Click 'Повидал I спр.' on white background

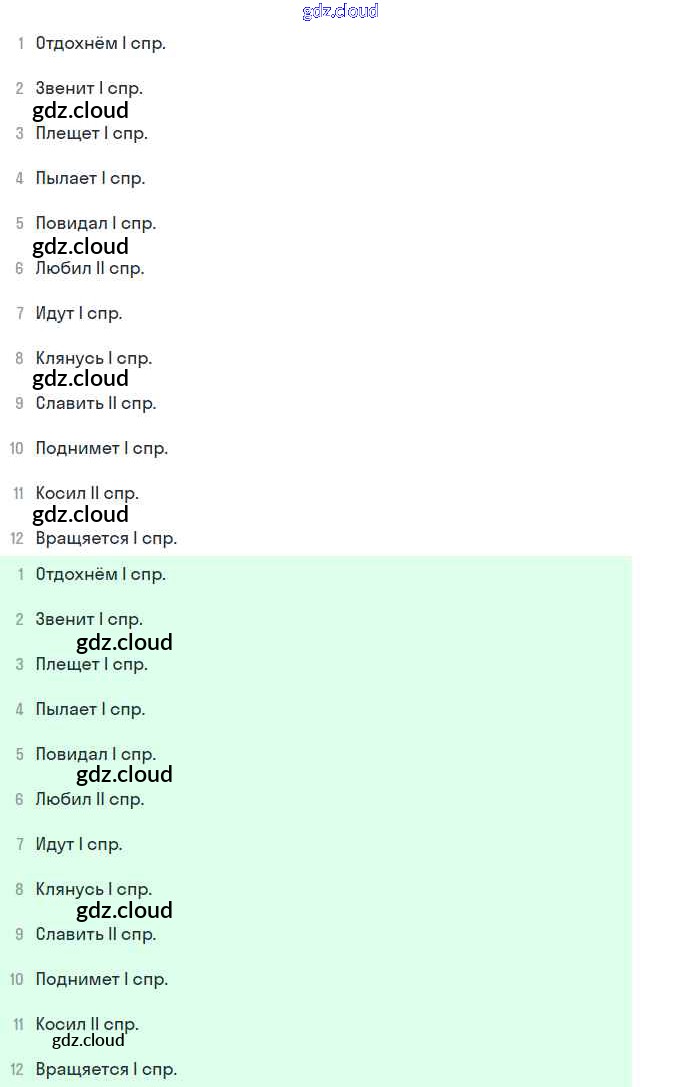96,223
